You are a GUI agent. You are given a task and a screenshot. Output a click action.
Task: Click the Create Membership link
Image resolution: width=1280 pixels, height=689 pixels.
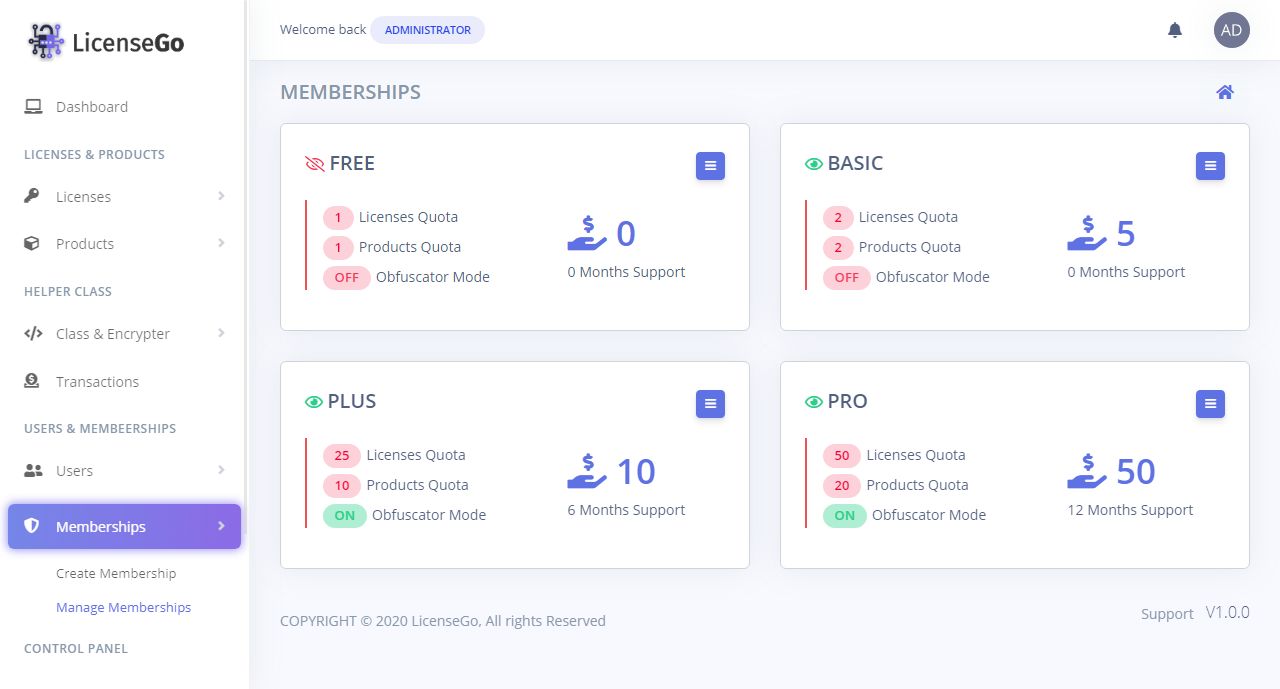pos(116,574)
